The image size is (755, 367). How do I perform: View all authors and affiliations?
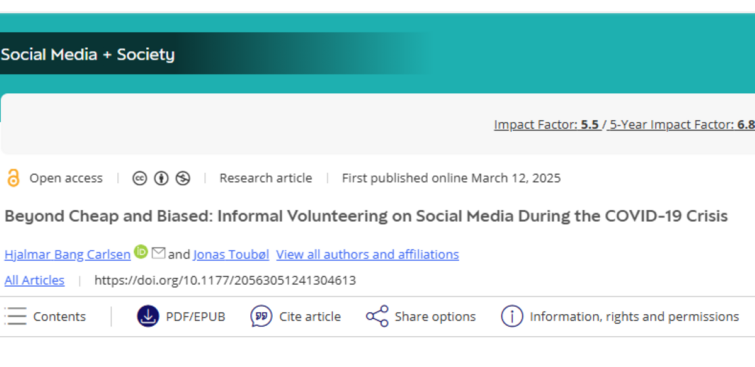click(367, 254)
